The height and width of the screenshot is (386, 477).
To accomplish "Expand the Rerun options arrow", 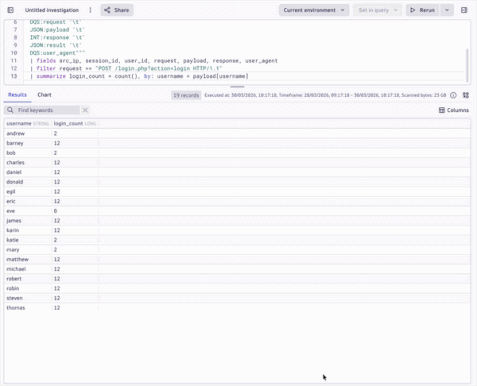I will click(447, 10).
